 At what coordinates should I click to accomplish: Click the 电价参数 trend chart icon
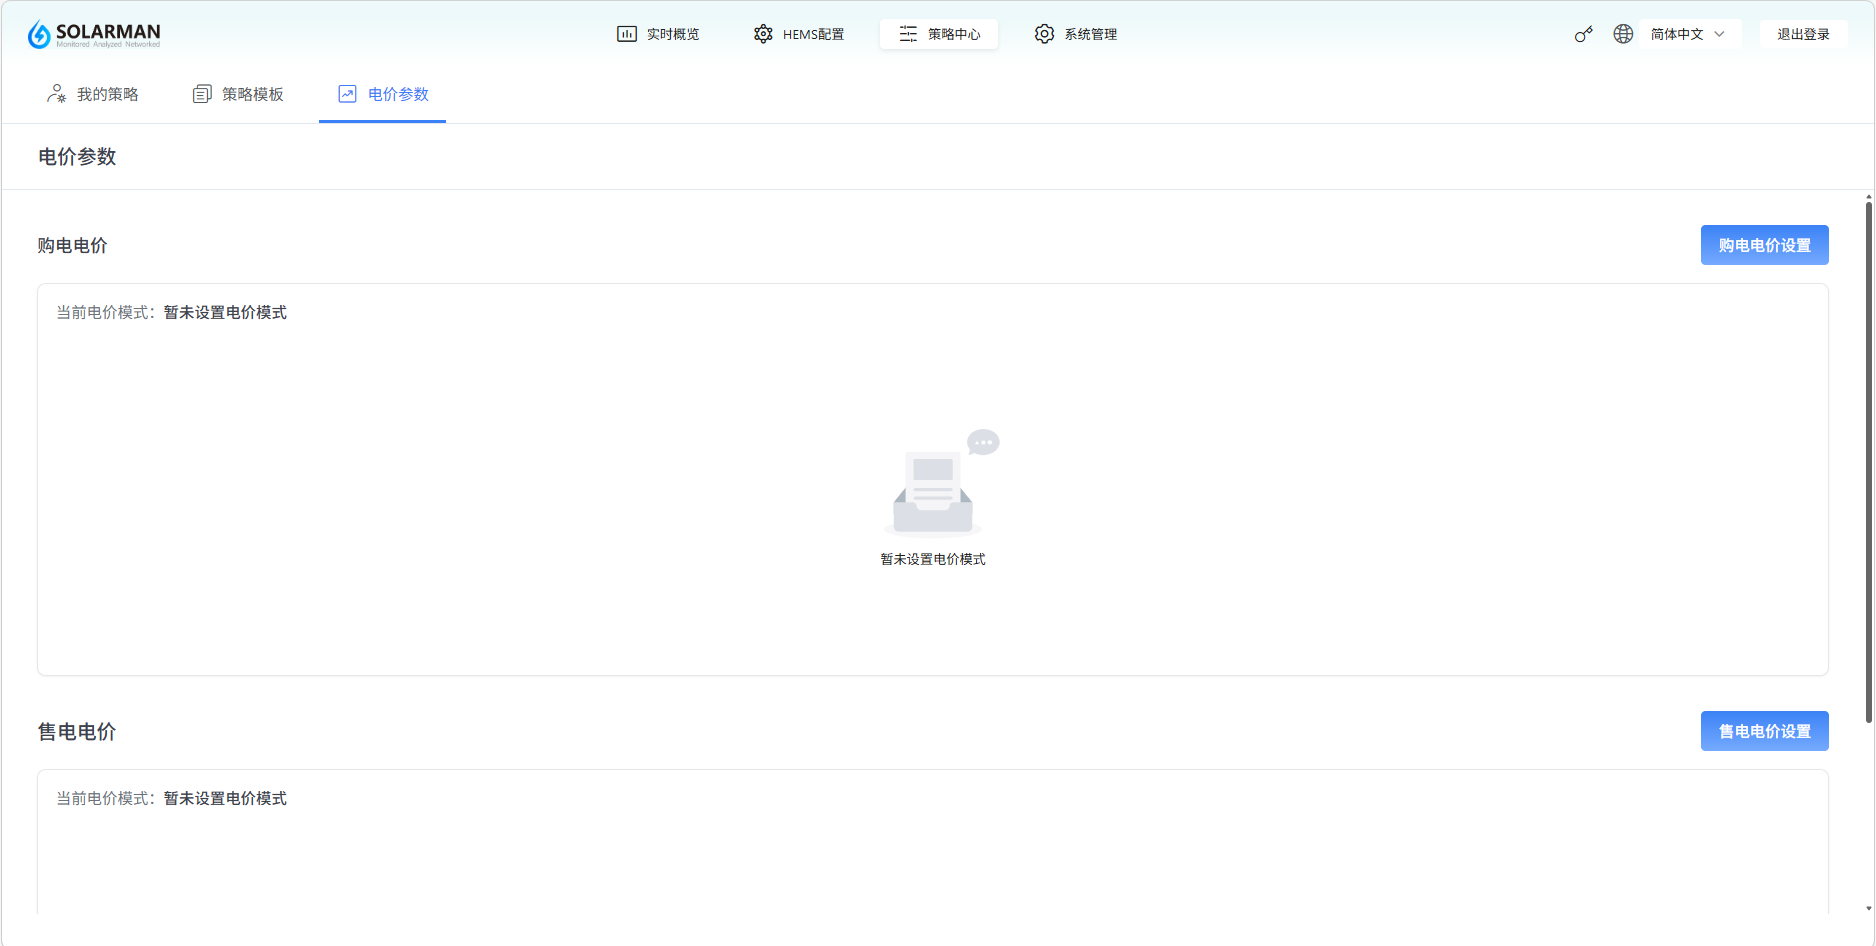click(347, 94)
